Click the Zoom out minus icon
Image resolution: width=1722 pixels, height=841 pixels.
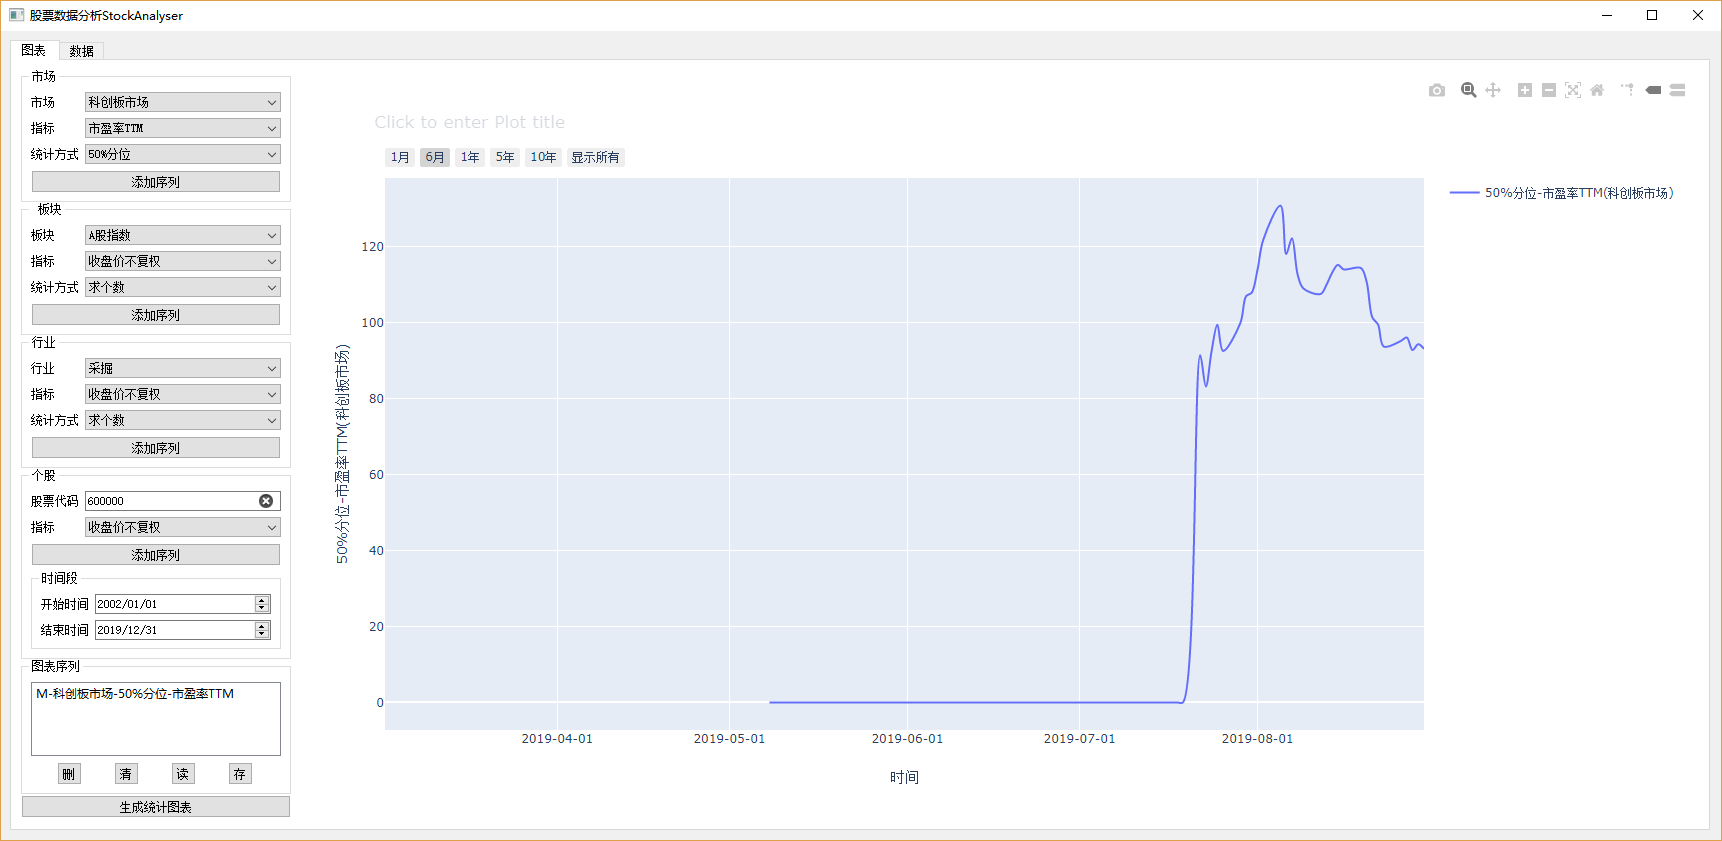point(1549,90)
